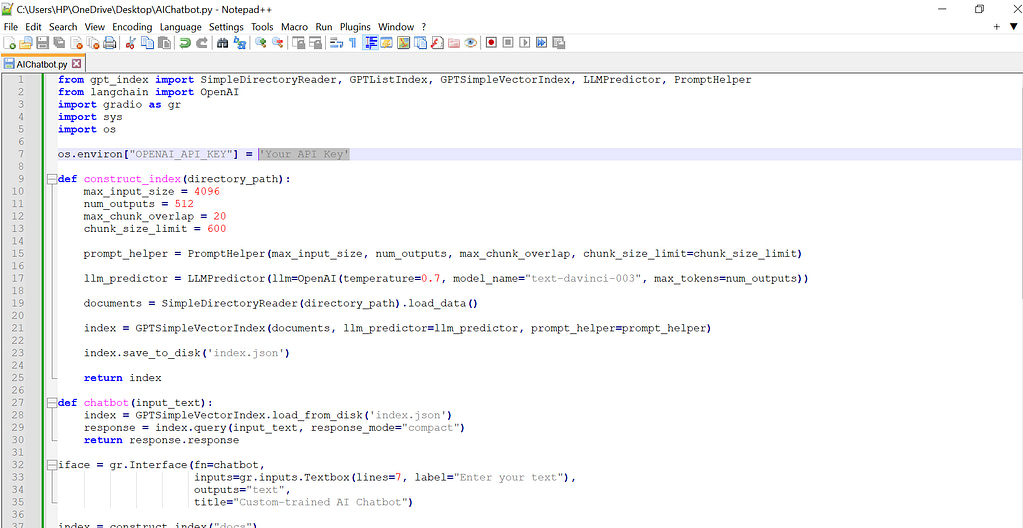Viewport: 1023px width, 528px height.
Task: Open the Window menu
Action: click(x=396, y=27)
